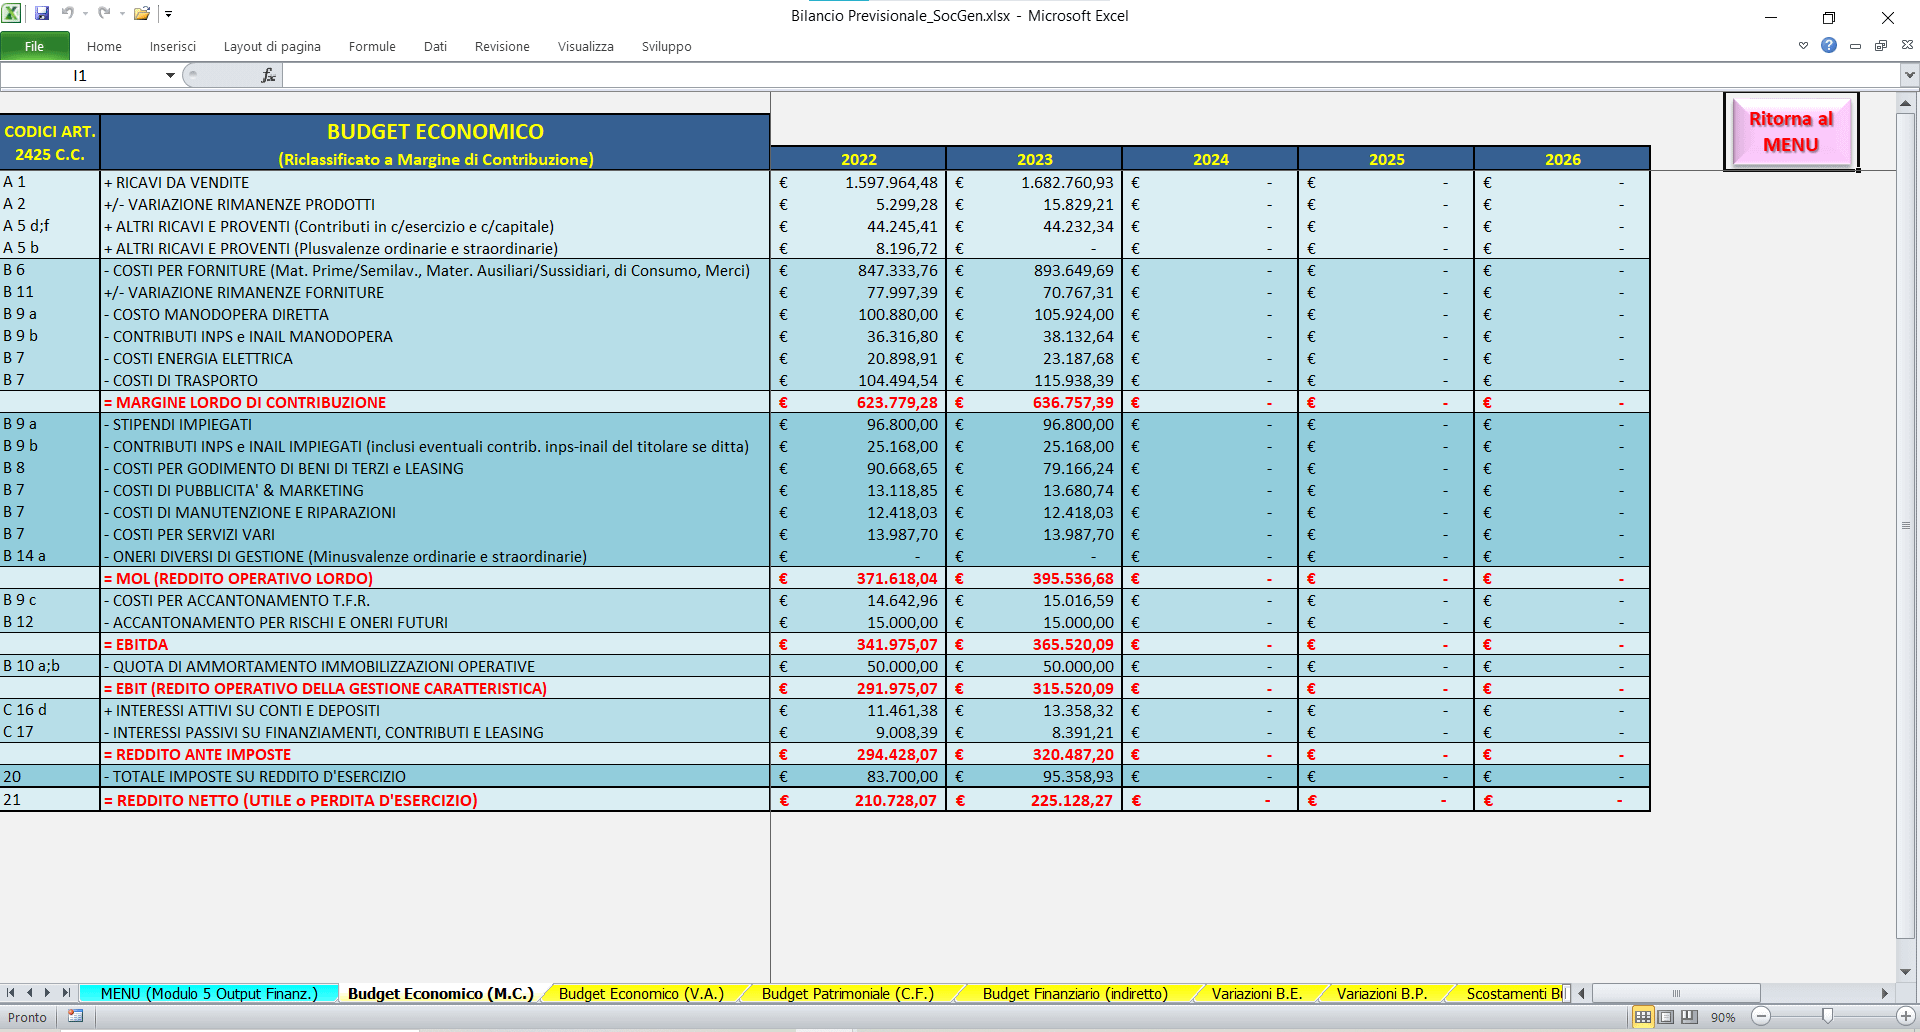Open the Insert Function fx button

click(268, 75)
